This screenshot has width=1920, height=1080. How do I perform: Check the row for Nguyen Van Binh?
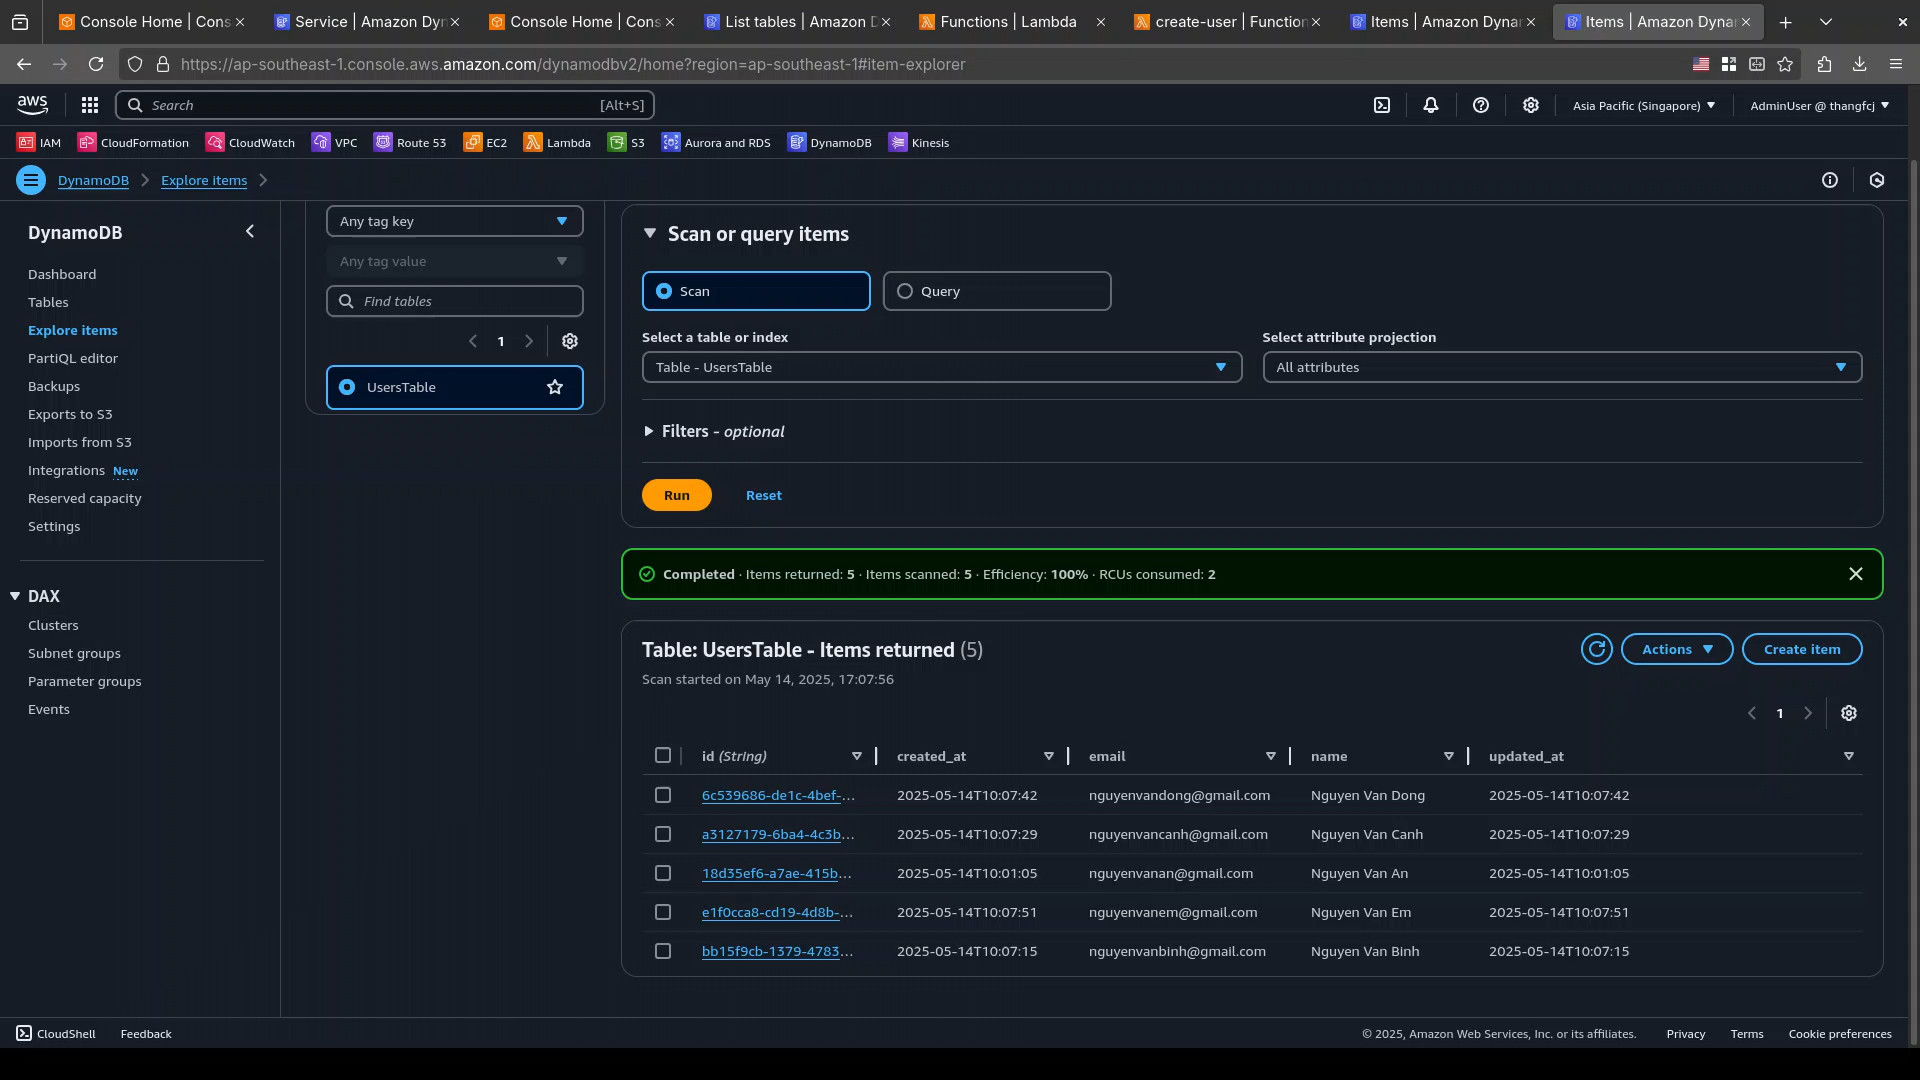click(x=663, y=951)
